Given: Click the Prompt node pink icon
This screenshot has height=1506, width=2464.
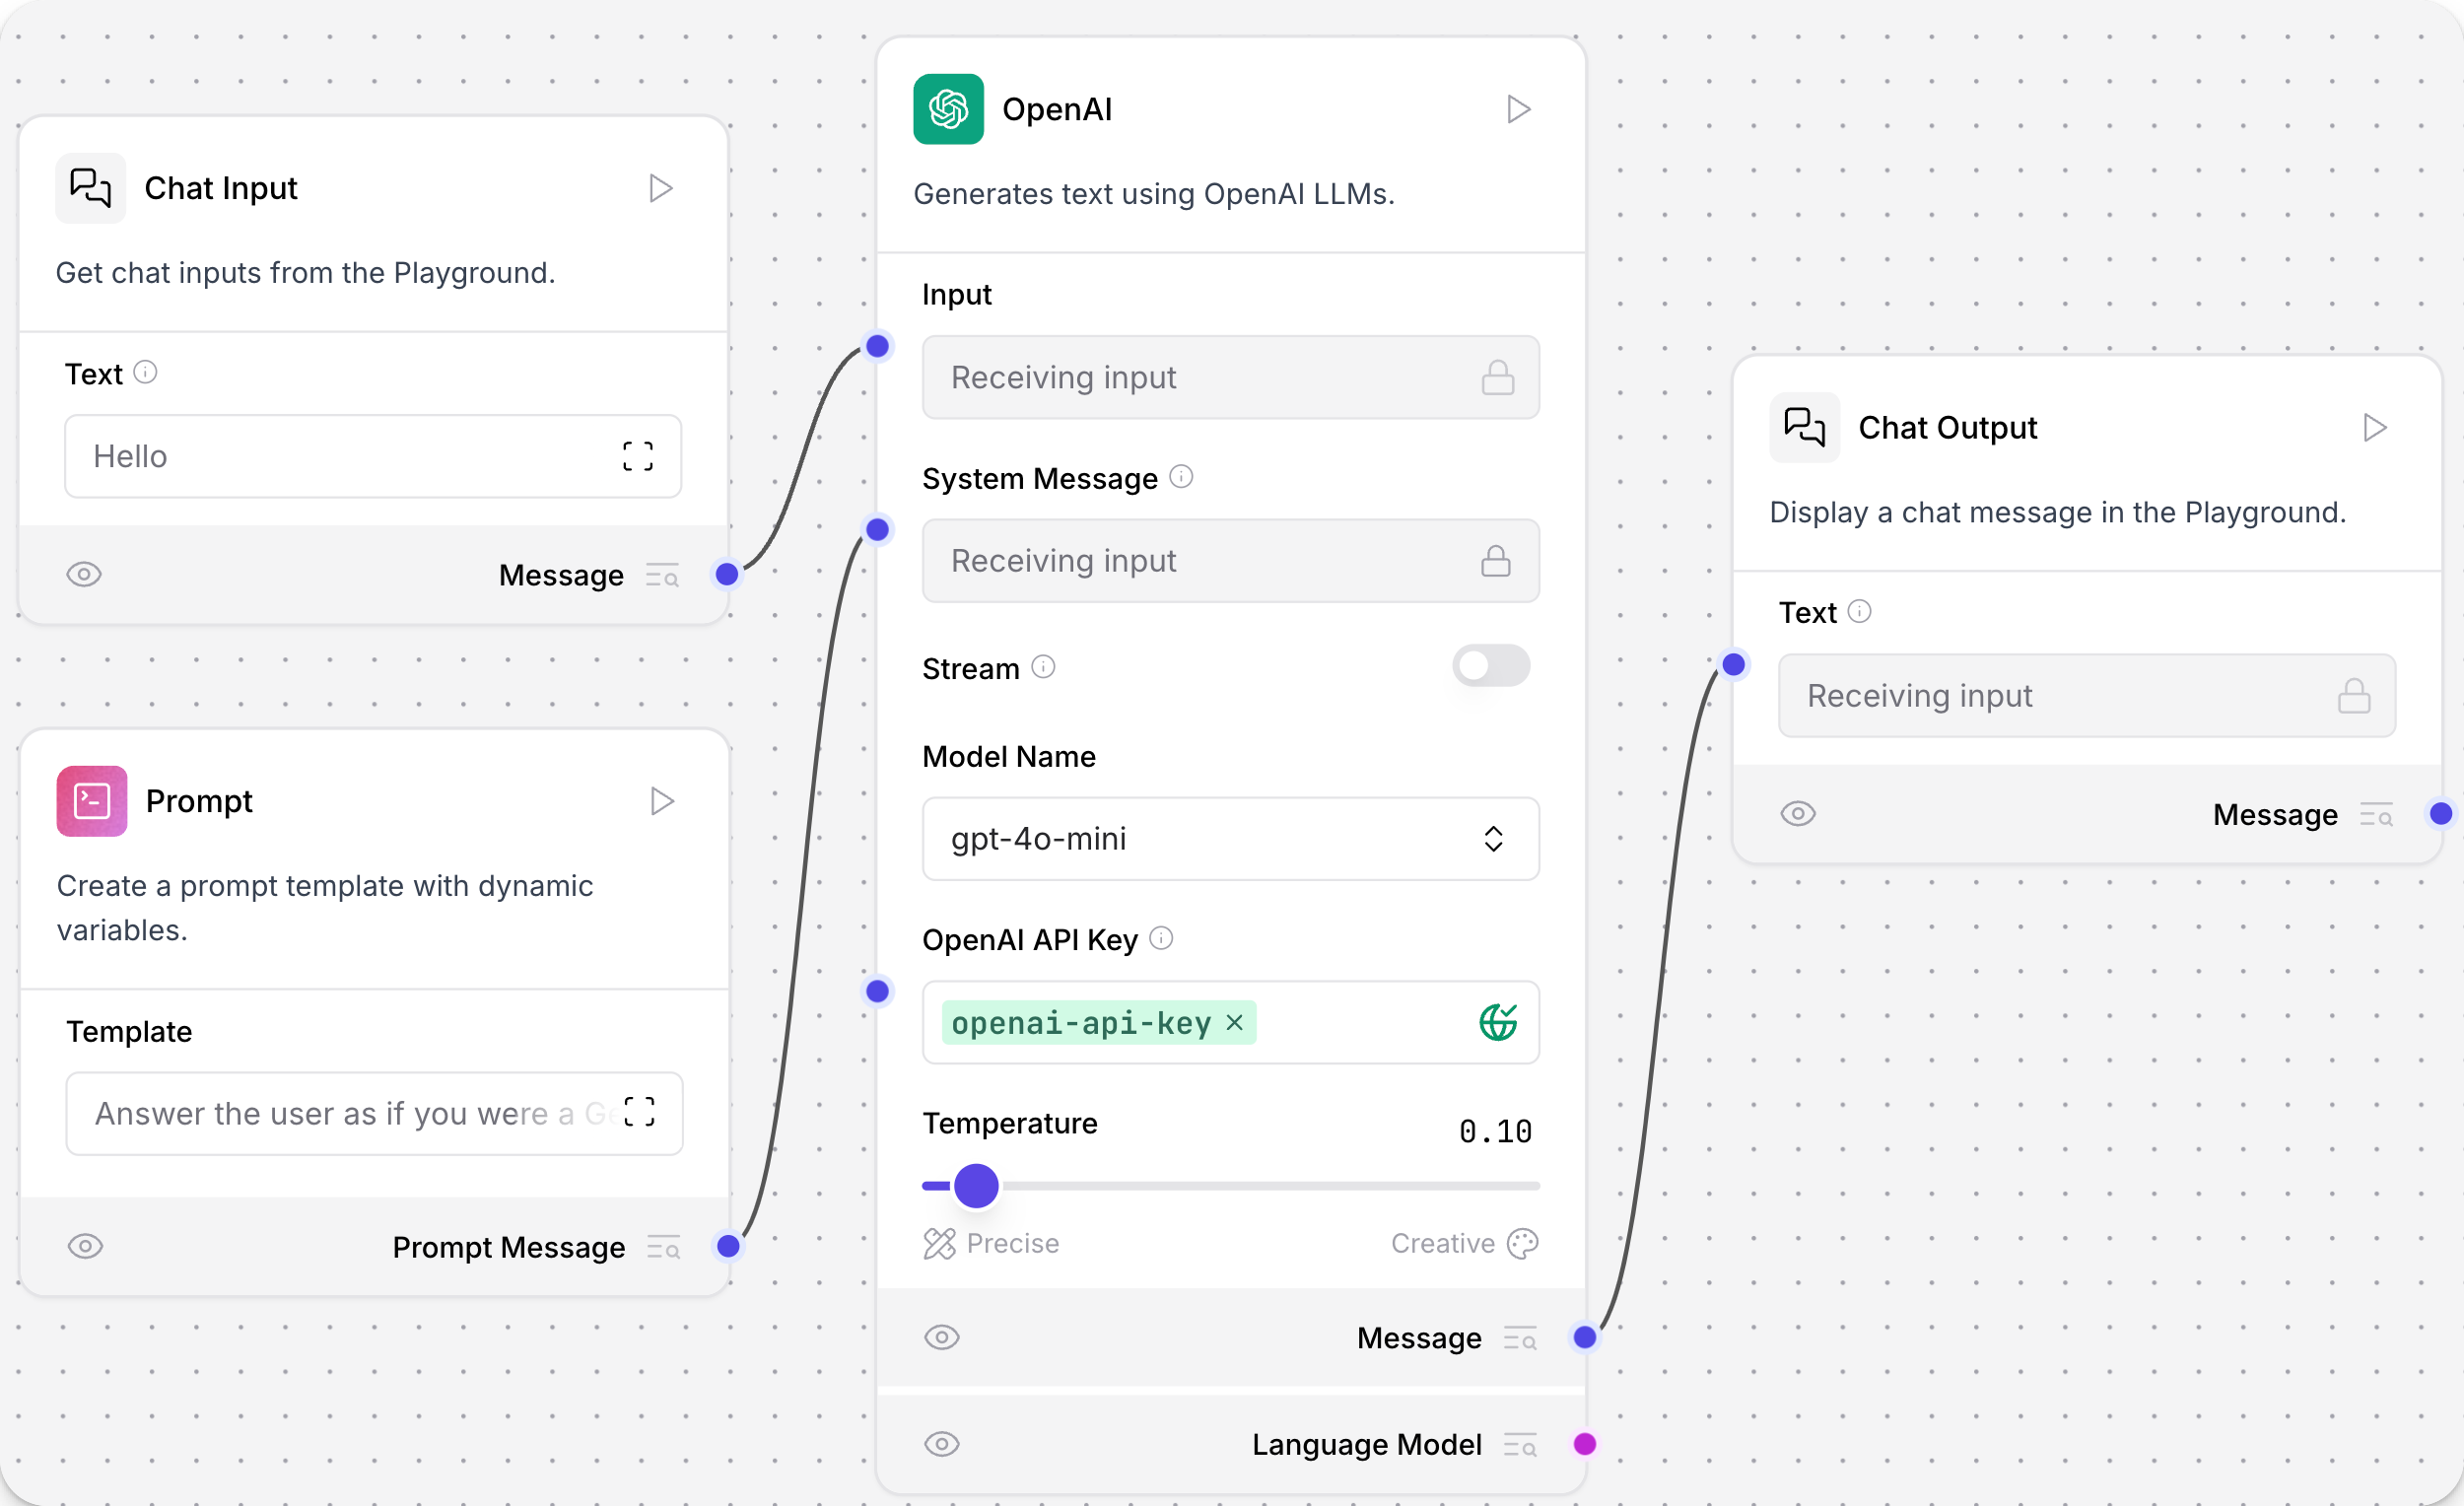Looking at the screenshot, I should 92,798.
